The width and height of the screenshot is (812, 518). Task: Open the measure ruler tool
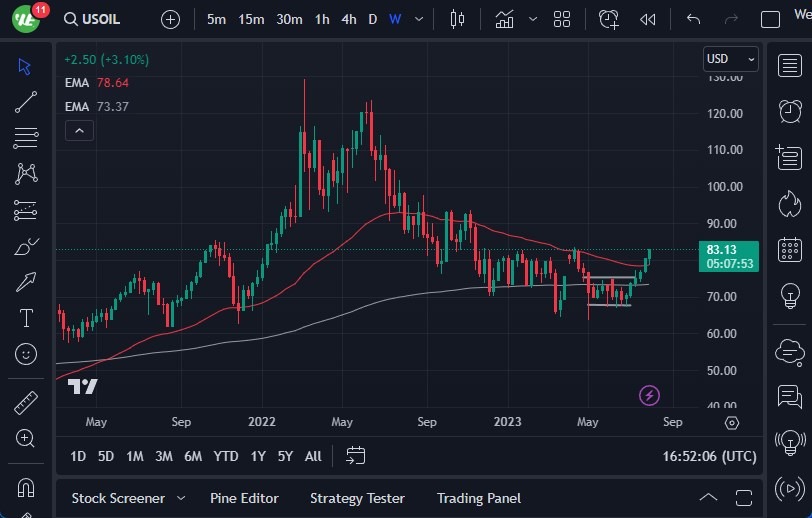[26, 403]
